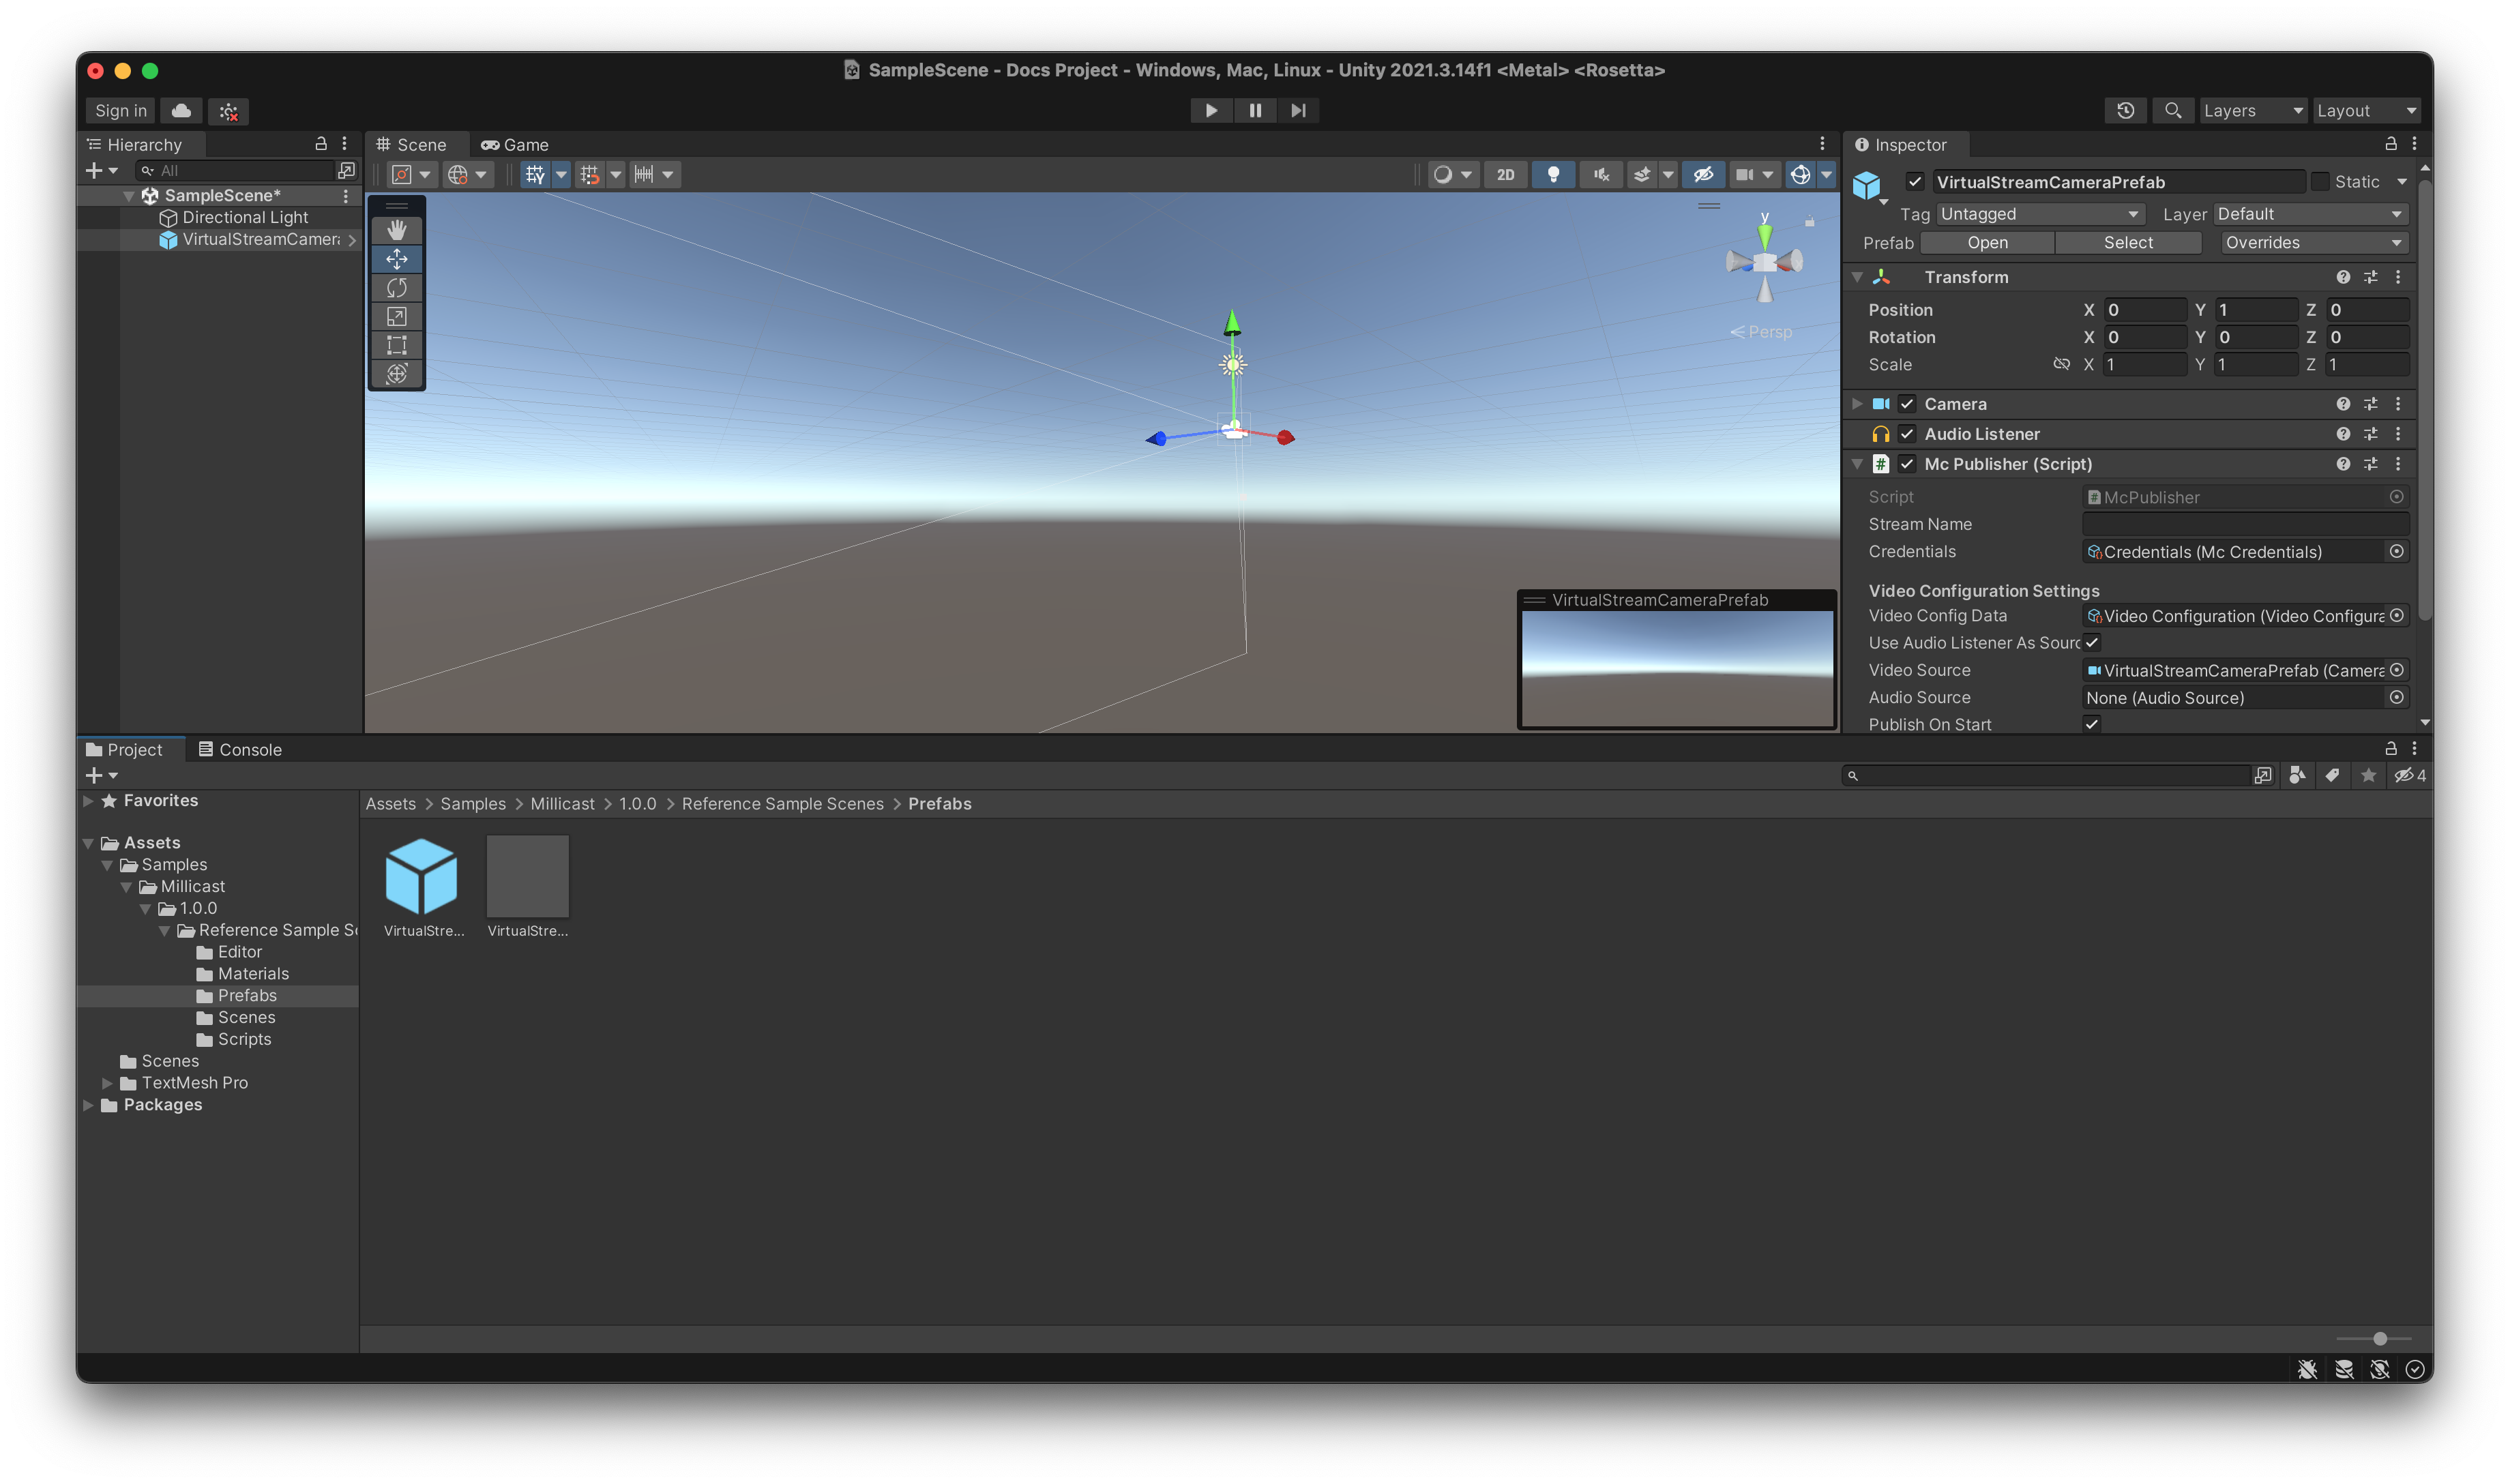Click the Stream Name input field
The height and width of the screenshot is (1484, 2510).
point(2245,524)
